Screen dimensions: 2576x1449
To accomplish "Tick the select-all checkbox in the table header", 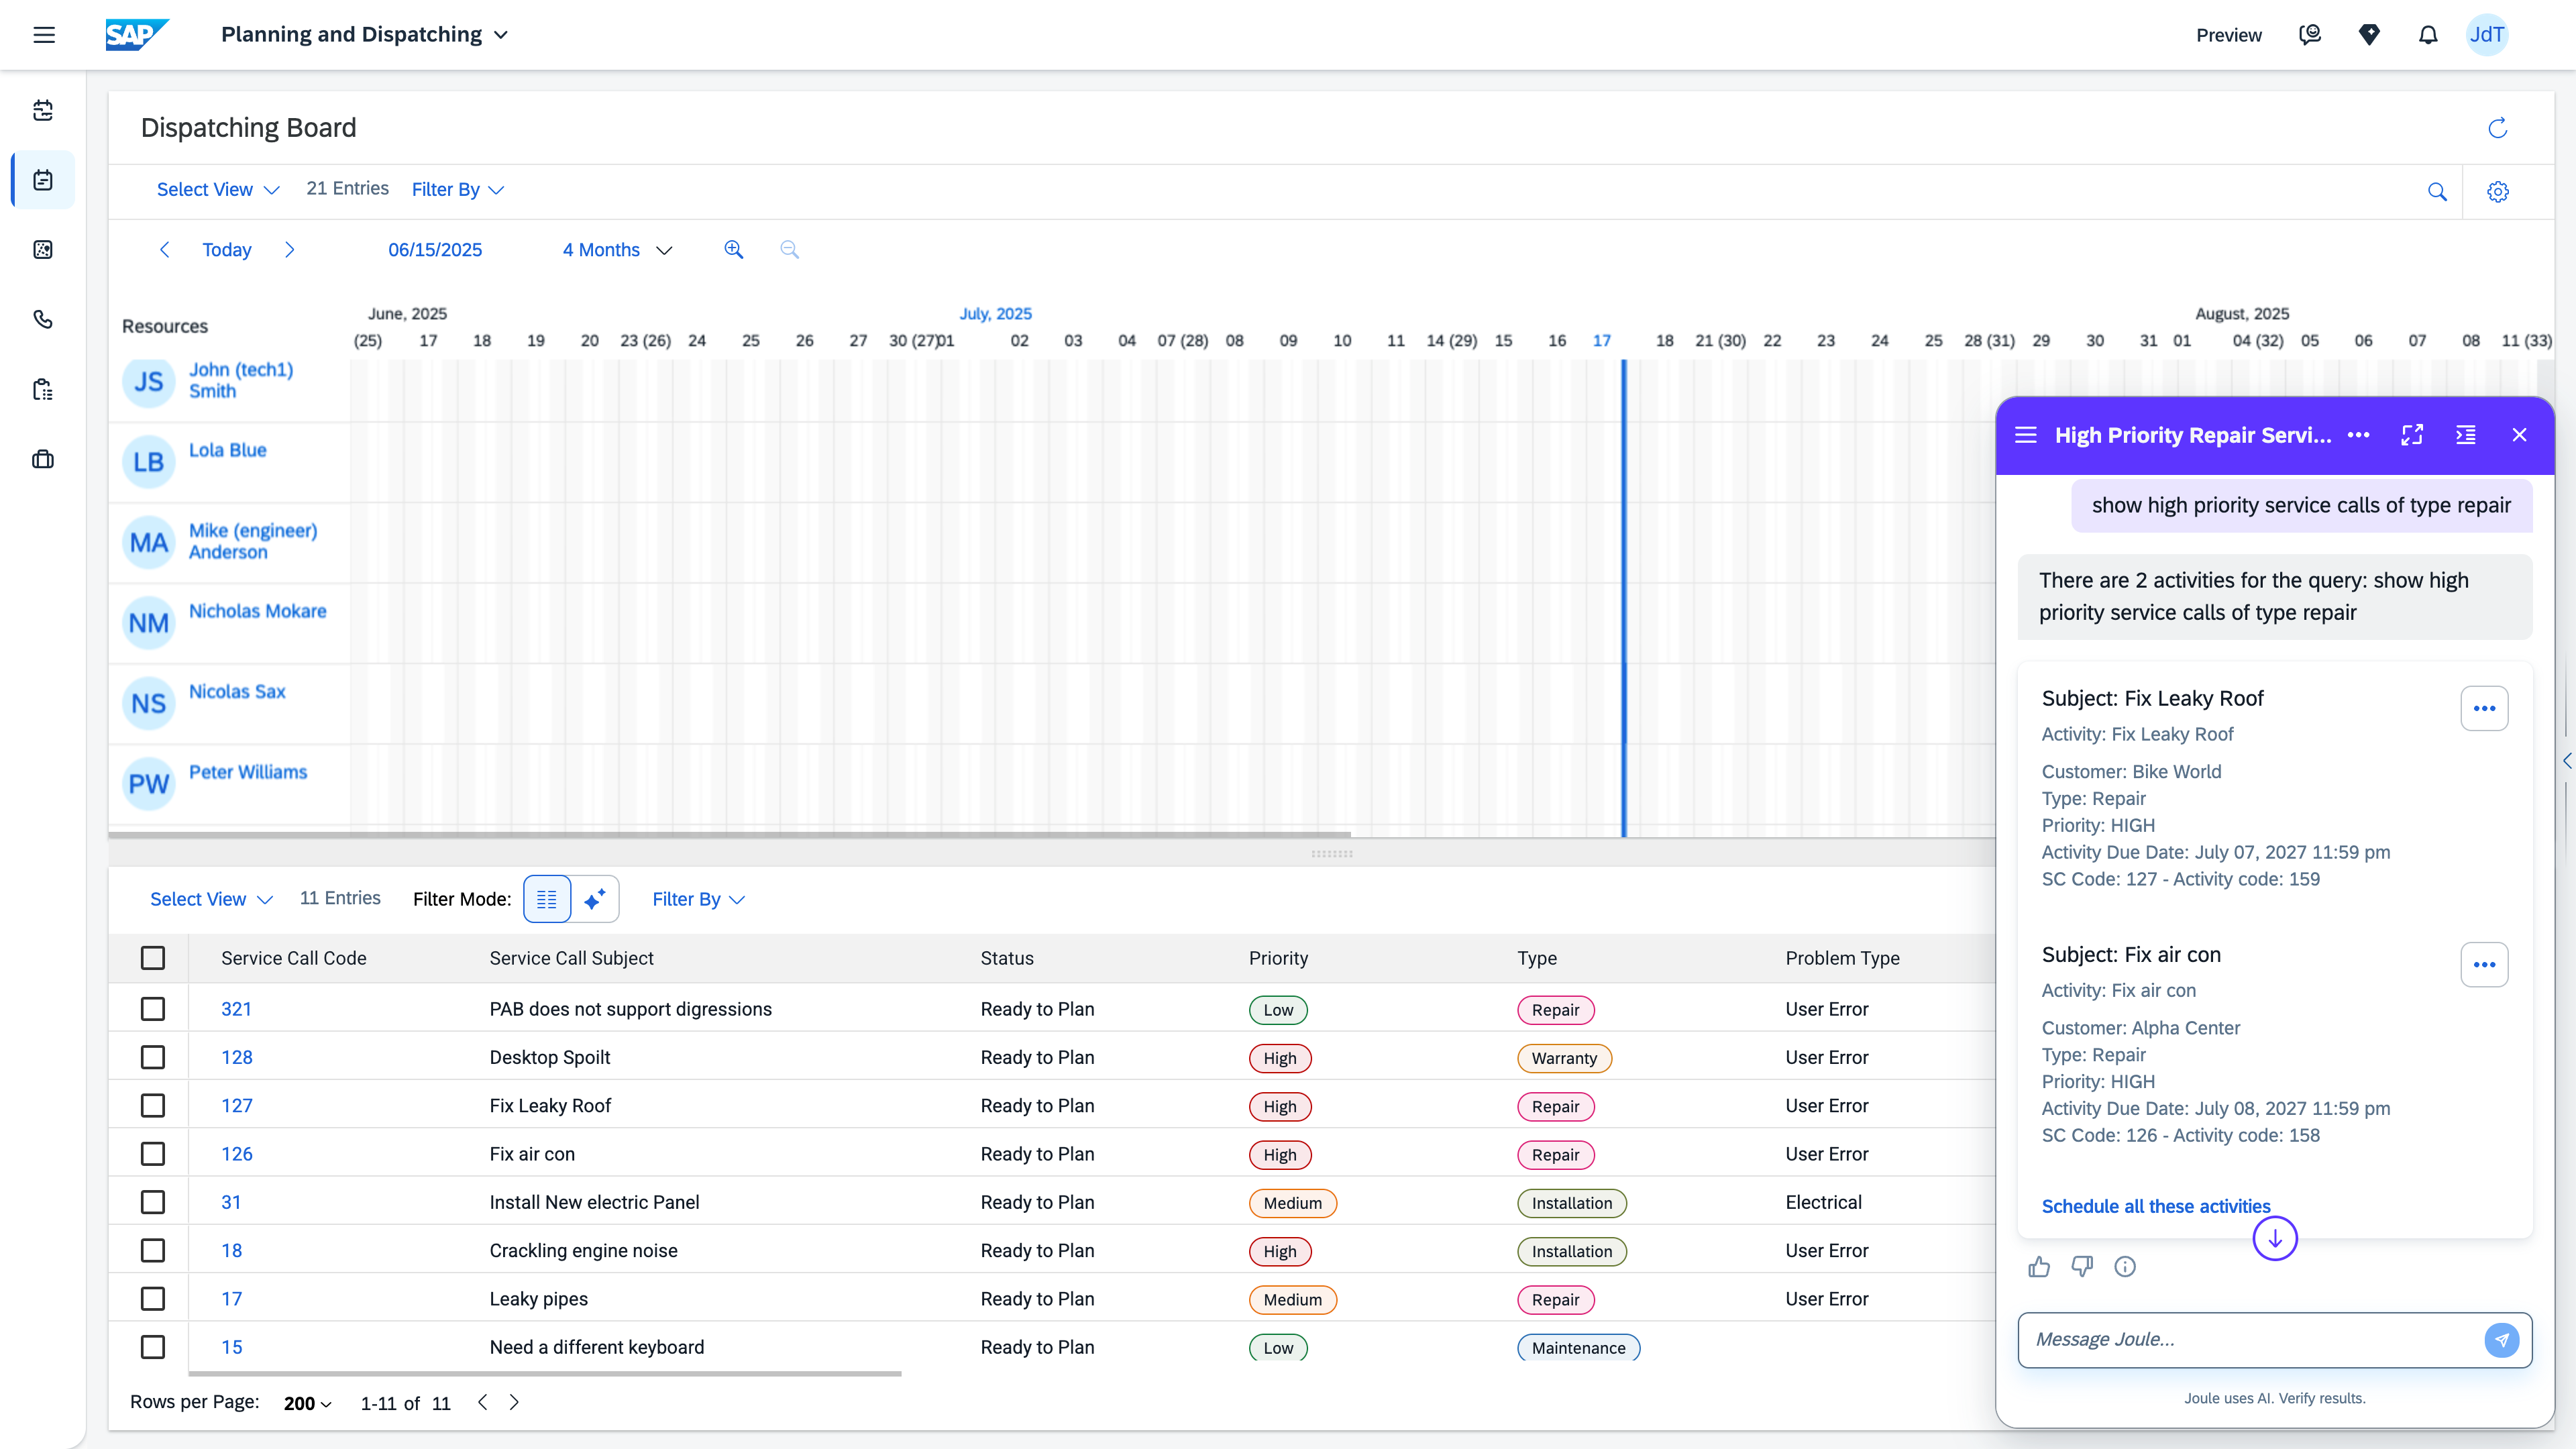I will [x=153, y=958].
